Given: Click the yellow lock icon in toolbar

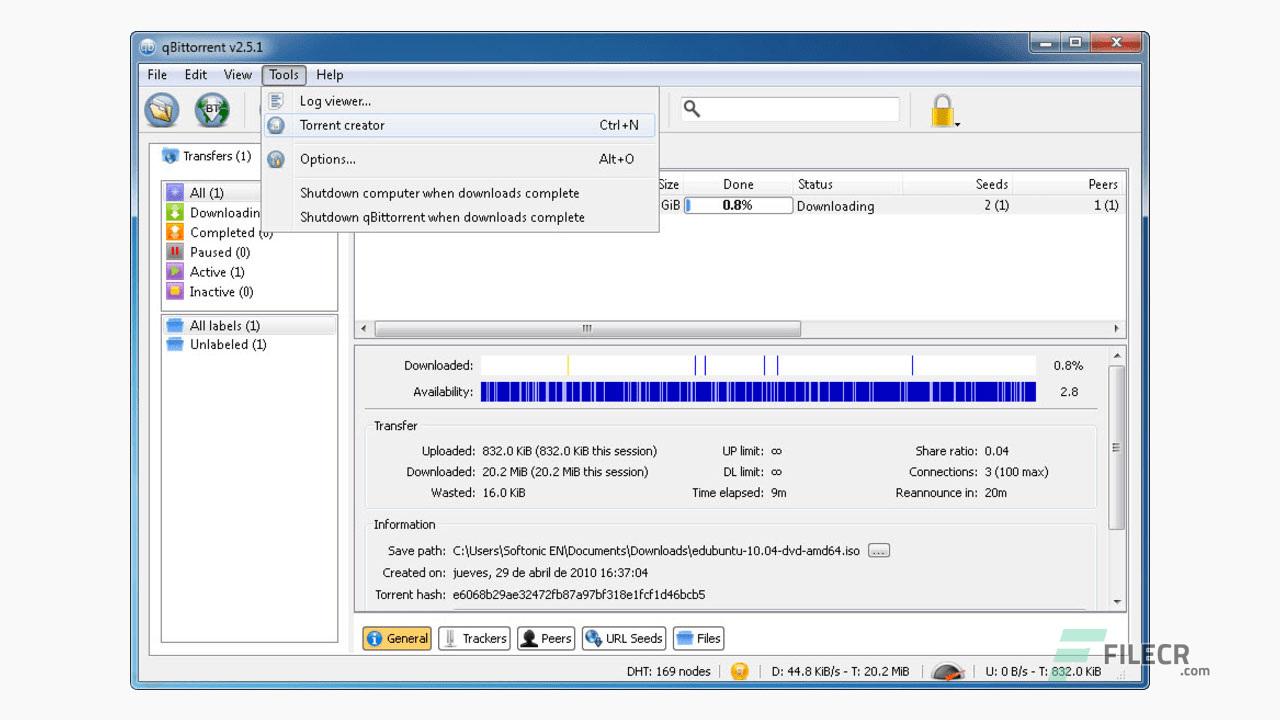Looking at the screenshot, I should tap(942, 110).
